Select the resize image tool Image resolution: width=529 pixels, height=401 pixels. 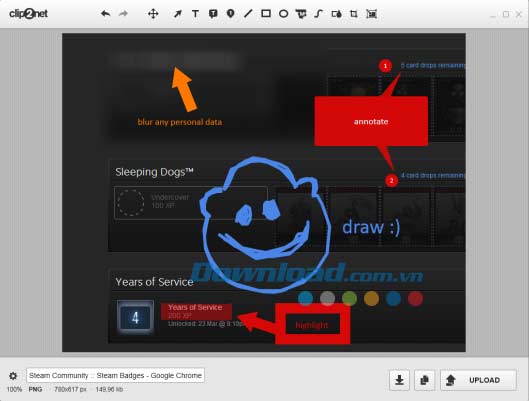coord(371,14)
